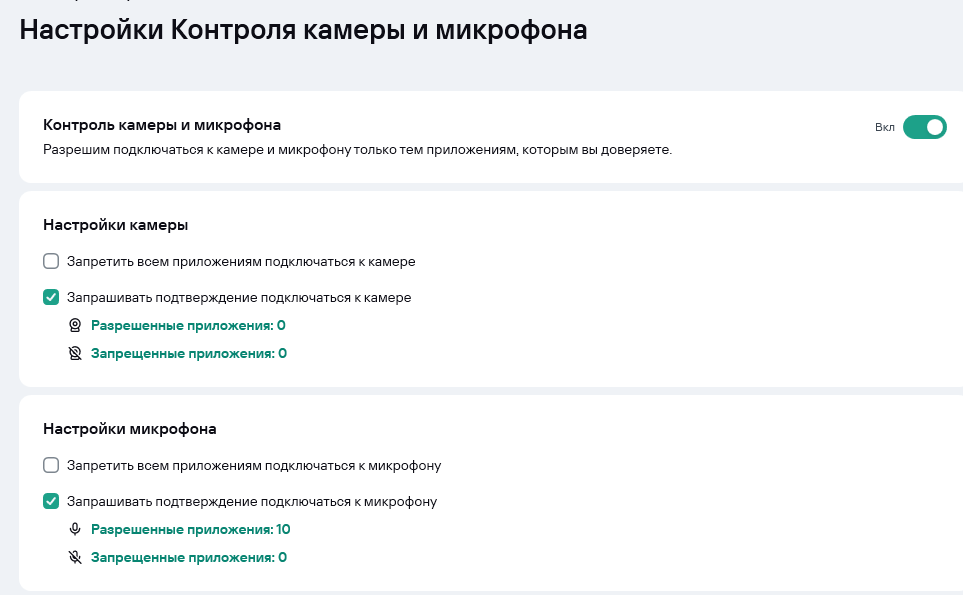
Task: Turn off the Контроль камеры и микрофона switch
Action: click(x=924, y=127)
